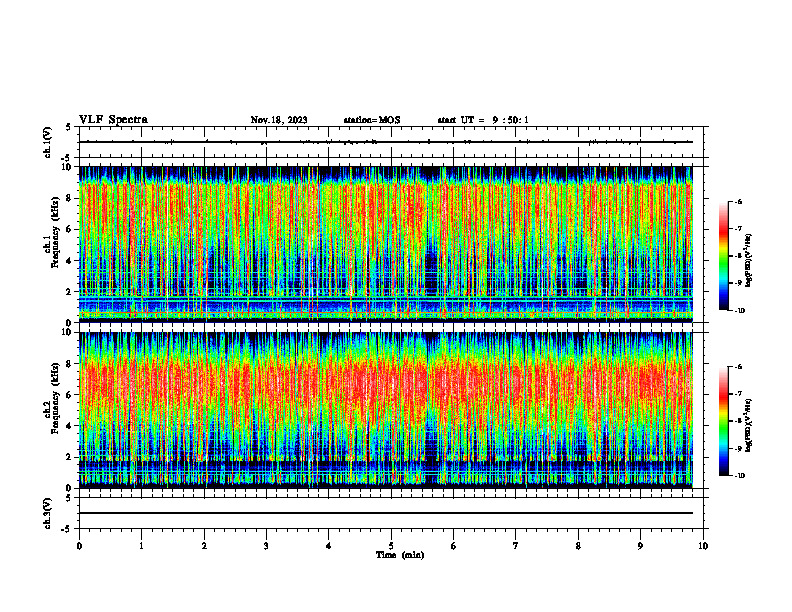Click the '8' tick on the time axis

[578, 546]
